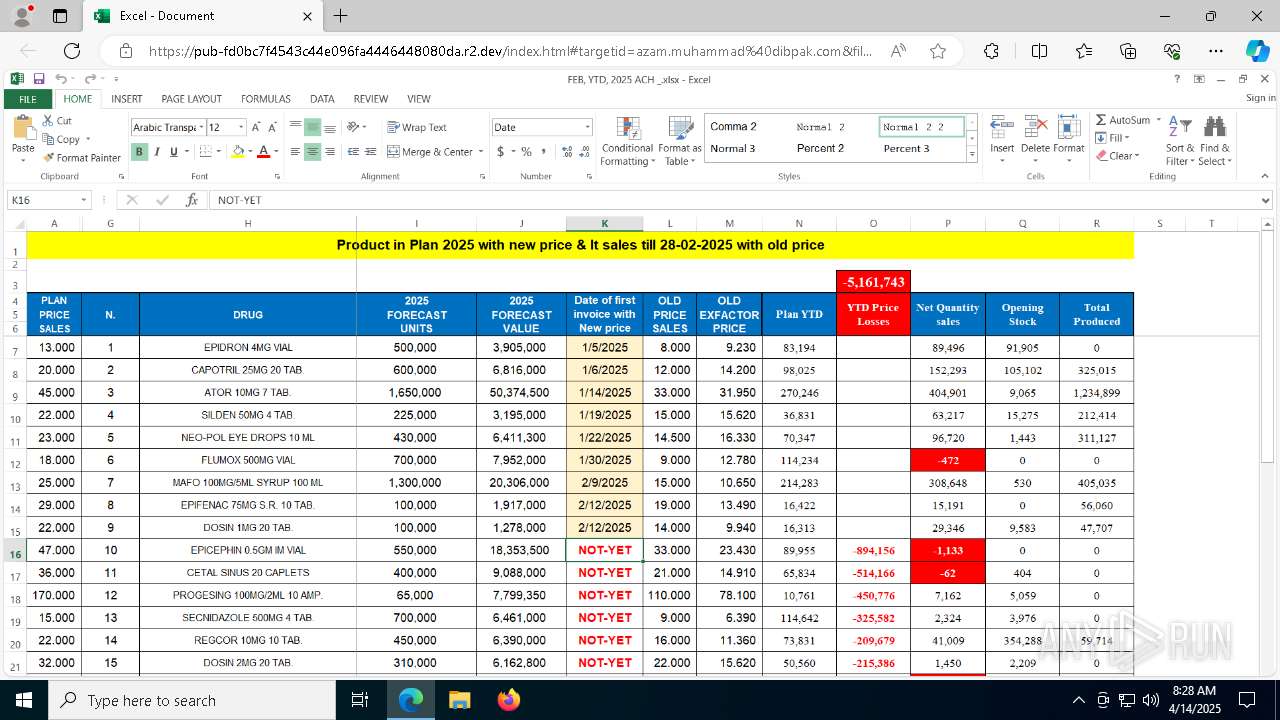Open Find & Select binoculars
The width and height of the screenshot is (1280, 720).
(1215, 141)
